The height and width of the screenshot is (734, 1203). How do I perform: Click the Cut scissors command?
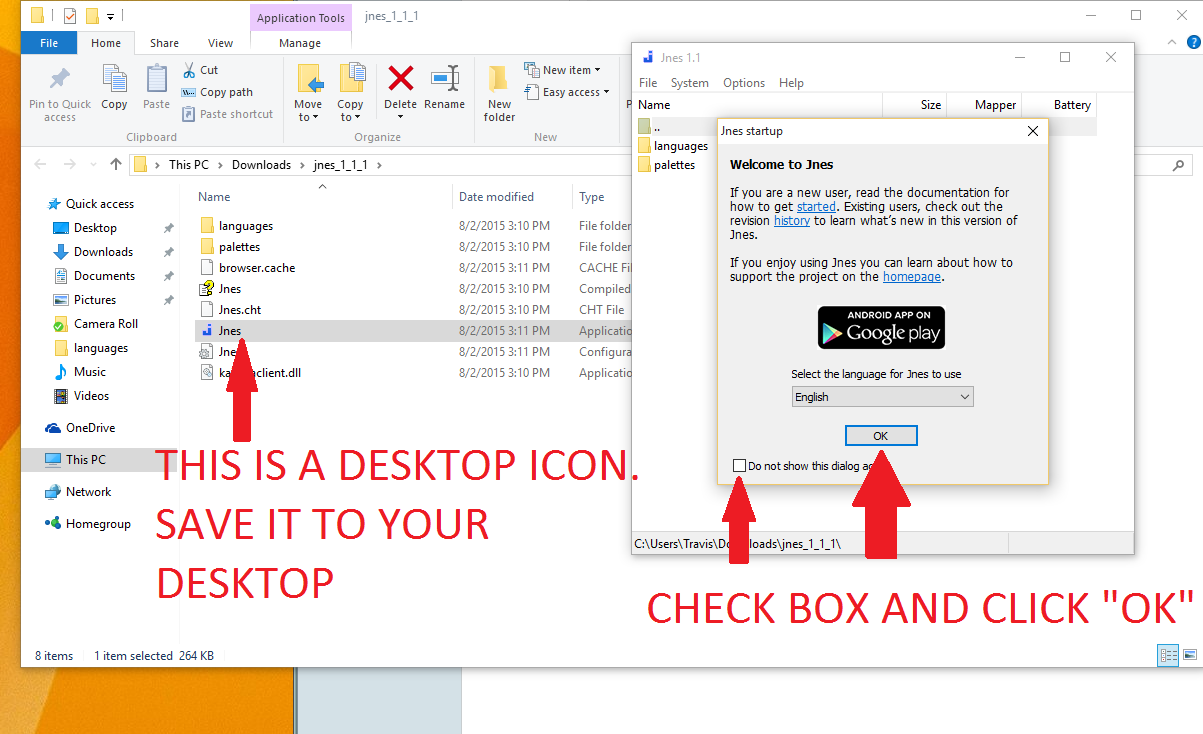[201, 70]
